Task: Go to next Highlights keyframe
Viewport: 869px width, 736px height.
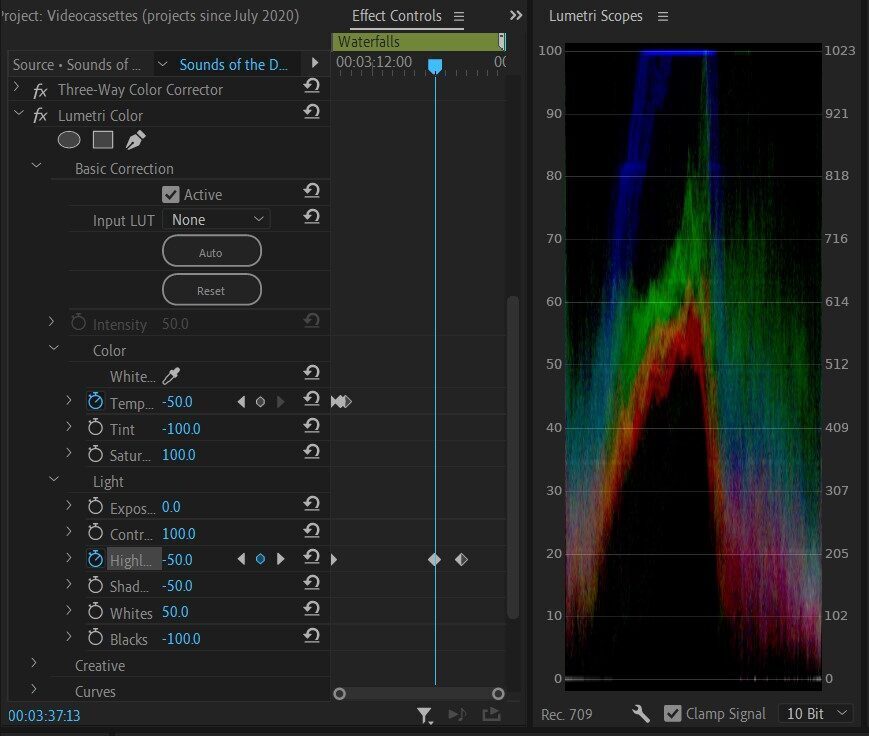Action: [280, 559]
